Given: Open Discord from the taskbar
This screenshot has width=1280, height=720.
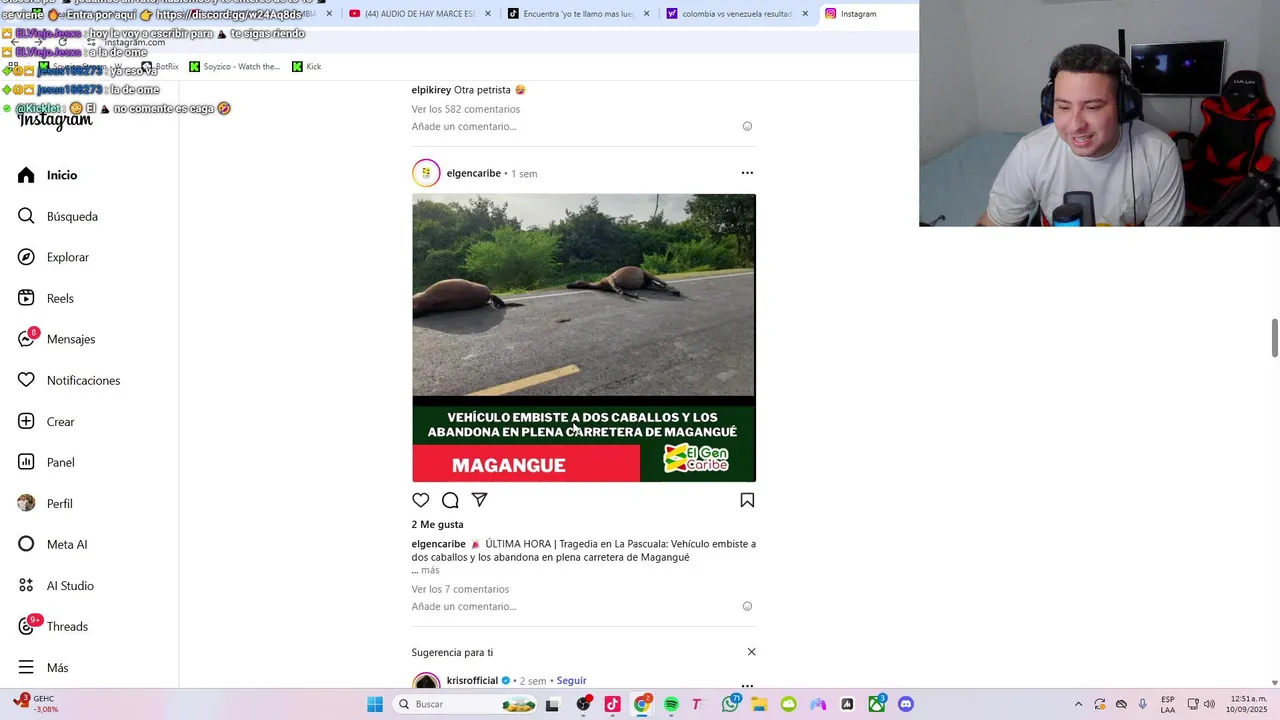Looking at the screenshot, I should point(906,704).
